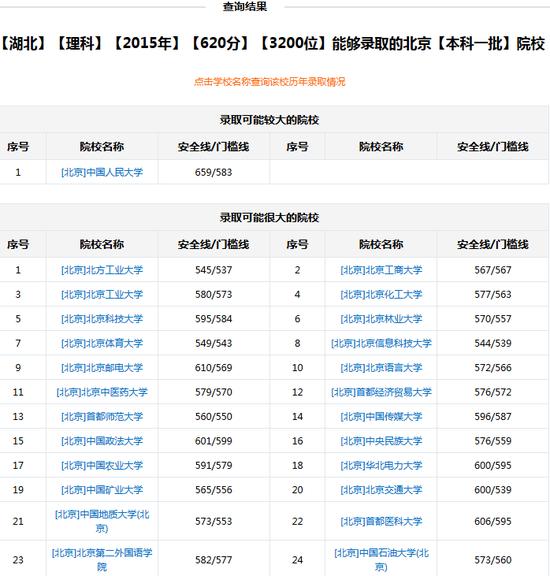Image resolution: width=550 pixels, height=576 pixels.
Task: Select the 573/560 score cell
Action: click(493, 559)
